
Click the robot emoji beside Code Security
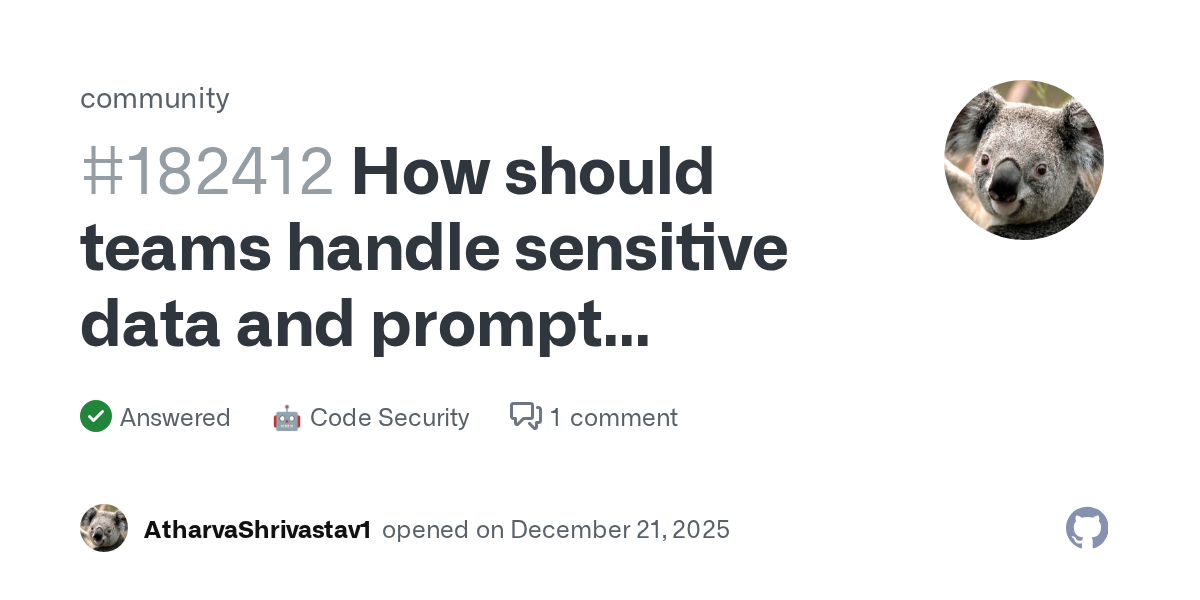point(287,418)
